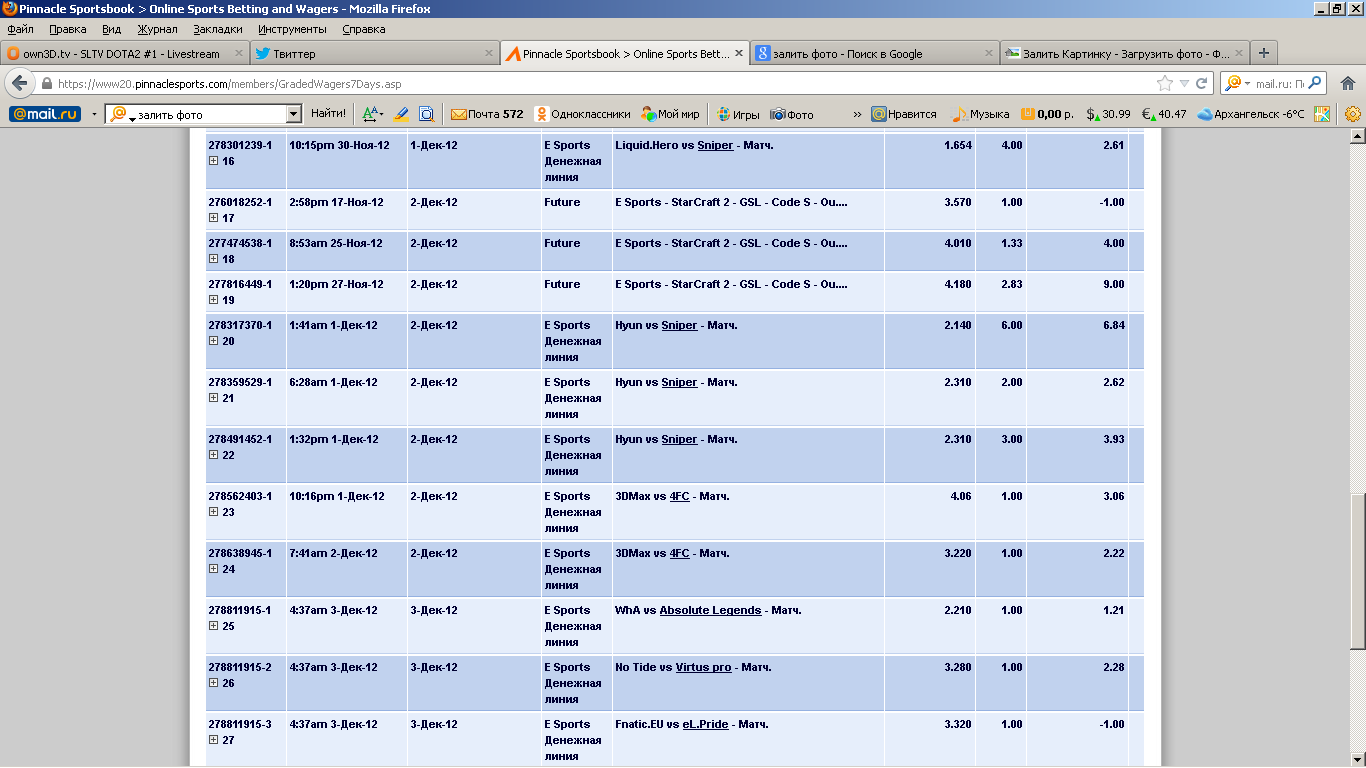1366x768 pixels.
Task: Open the Журнал menu
Action: 157,29
